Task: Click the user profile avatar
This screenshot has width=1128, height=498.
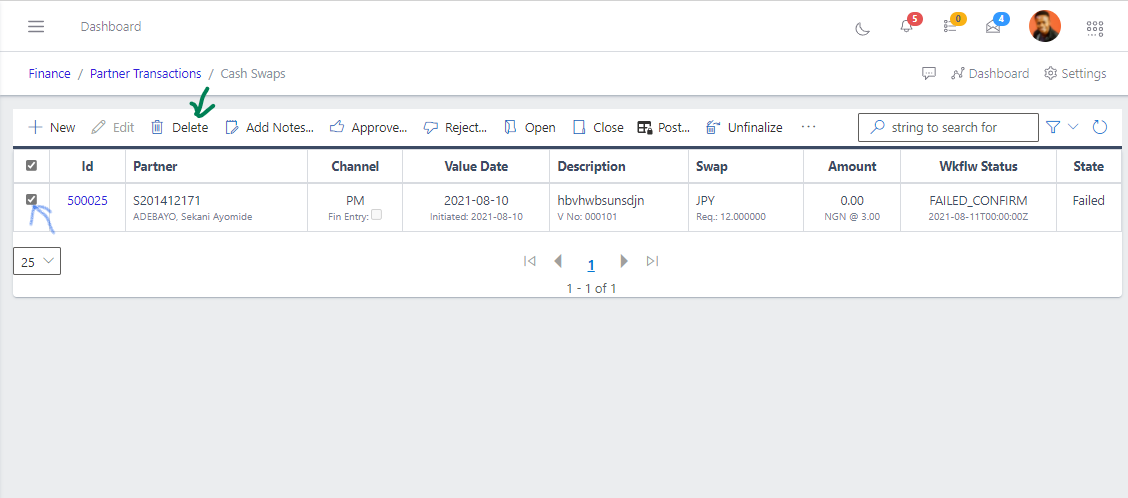Action: [x=1044, y=26]
